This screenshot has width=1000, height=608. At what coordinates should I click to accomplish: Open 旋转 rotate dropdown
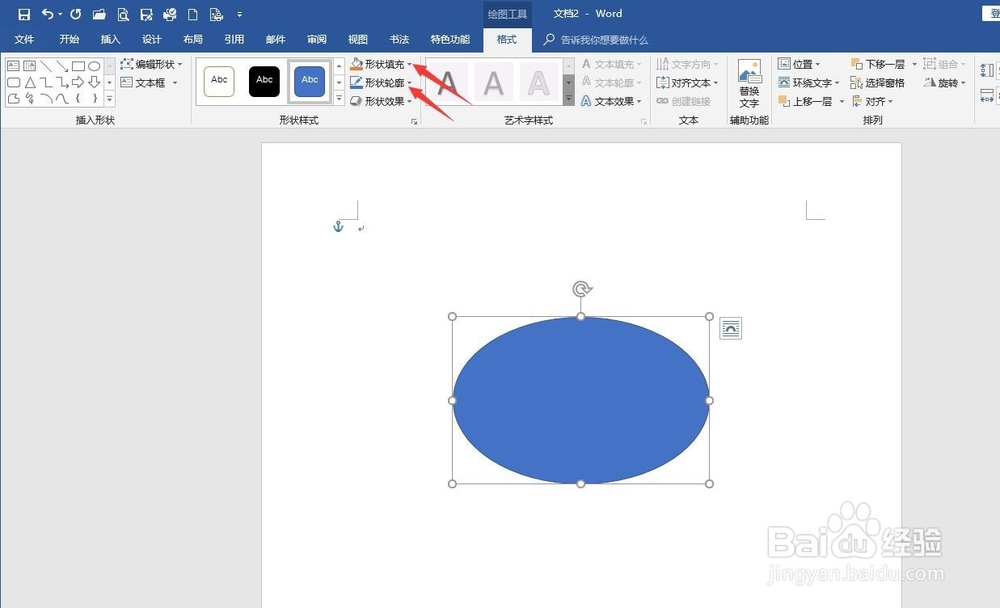point(945,83)
